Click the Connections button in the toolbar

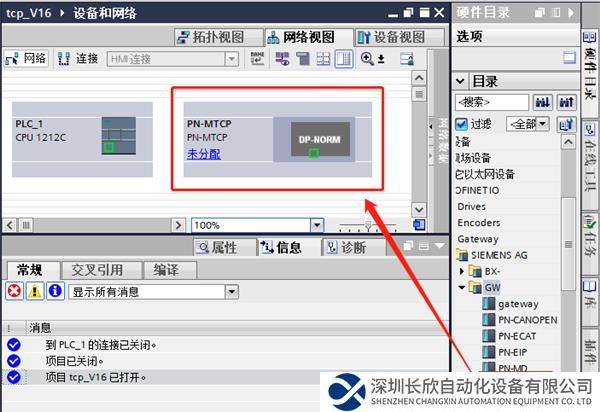(77, 60)
